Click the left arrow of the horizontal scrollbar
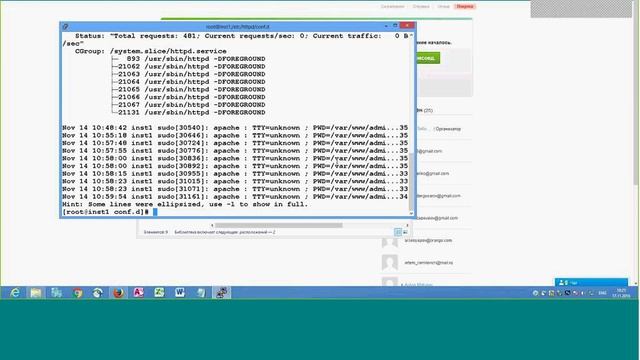The height and width of the screenshot is (360, 640). (212, 225)
